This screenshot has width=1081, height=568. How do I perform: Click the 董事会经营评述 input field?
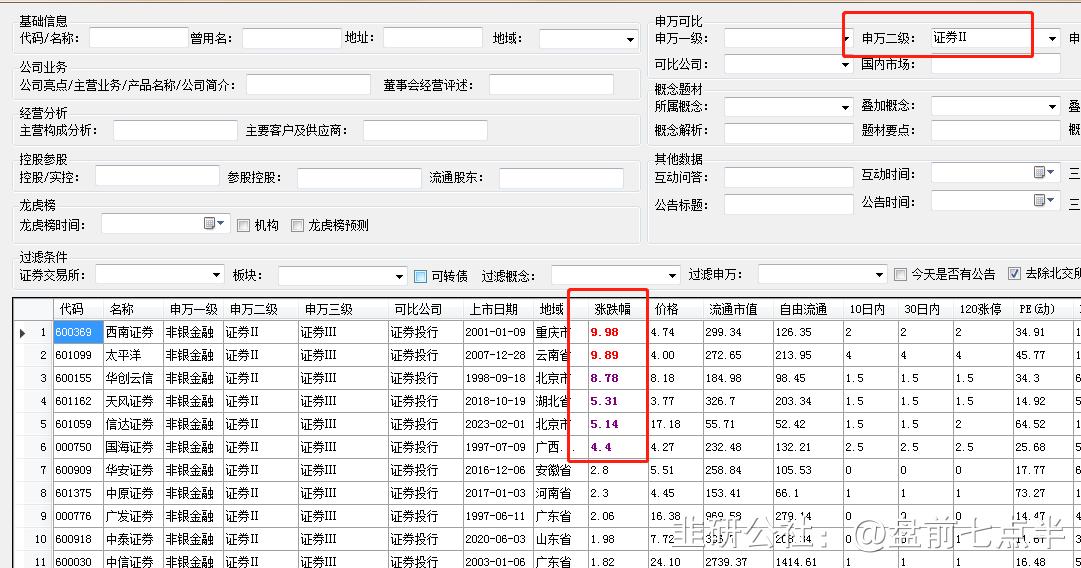(551, 85)
